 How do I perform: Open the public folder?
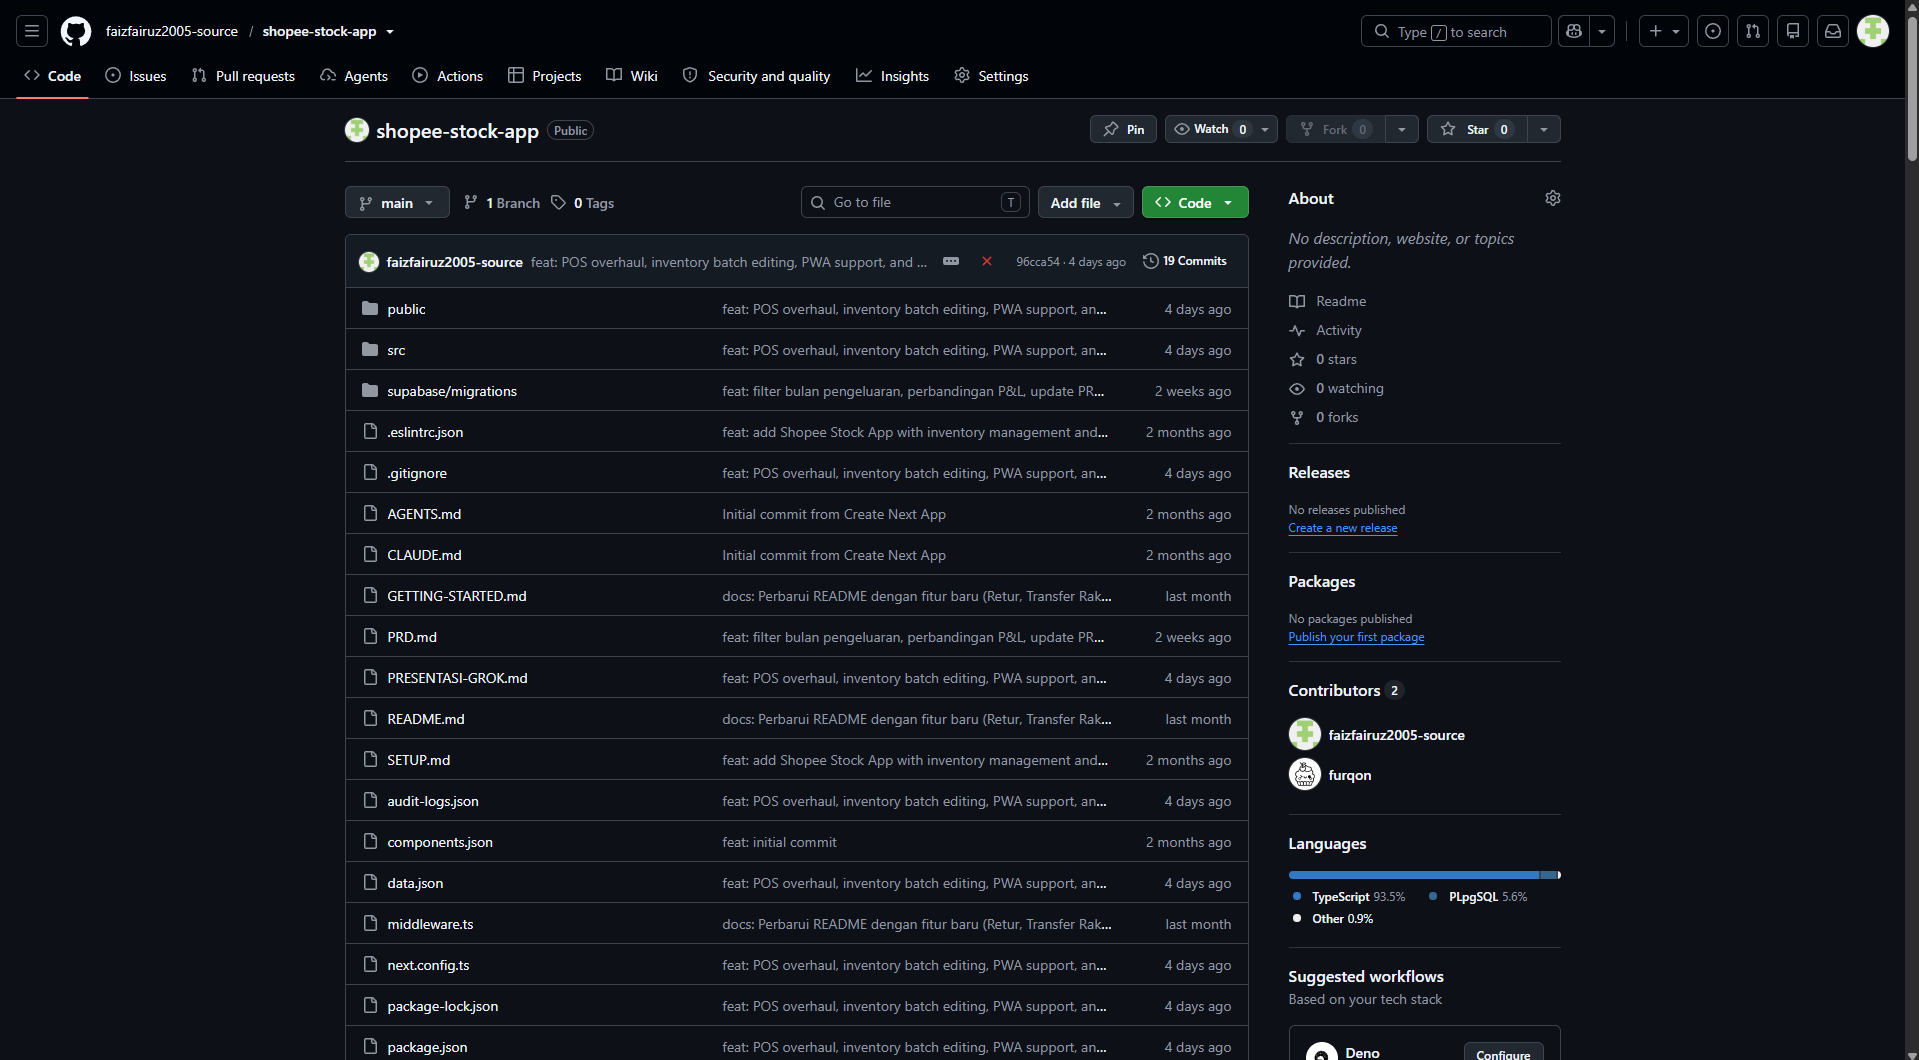point(406,309)
